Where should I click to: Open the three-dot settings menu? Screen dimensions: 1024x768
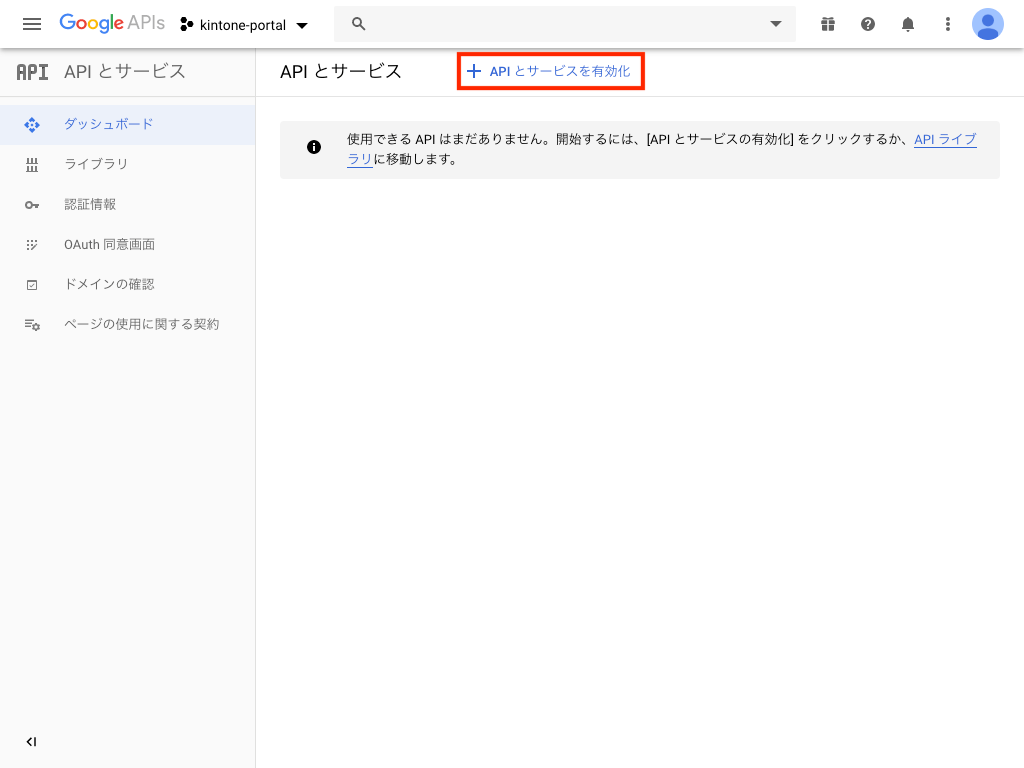click(947, 24)
